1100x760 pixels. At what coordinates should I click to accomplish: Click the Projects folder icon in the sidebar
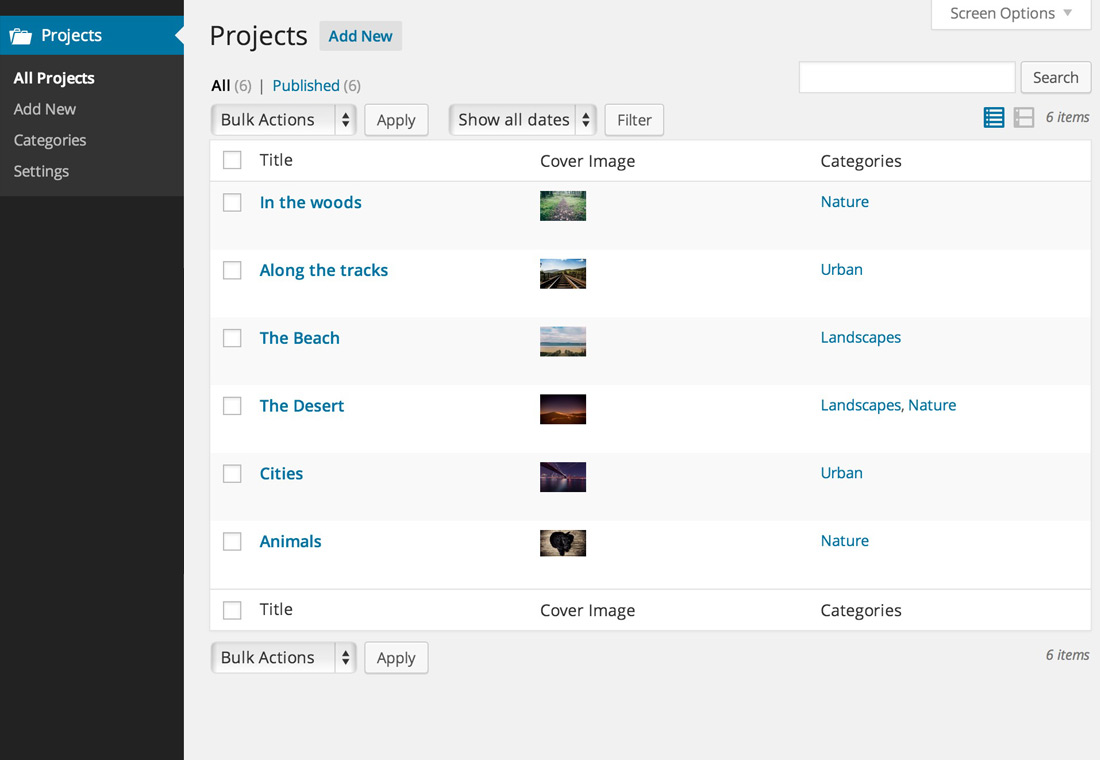click(x=19, y=35)
